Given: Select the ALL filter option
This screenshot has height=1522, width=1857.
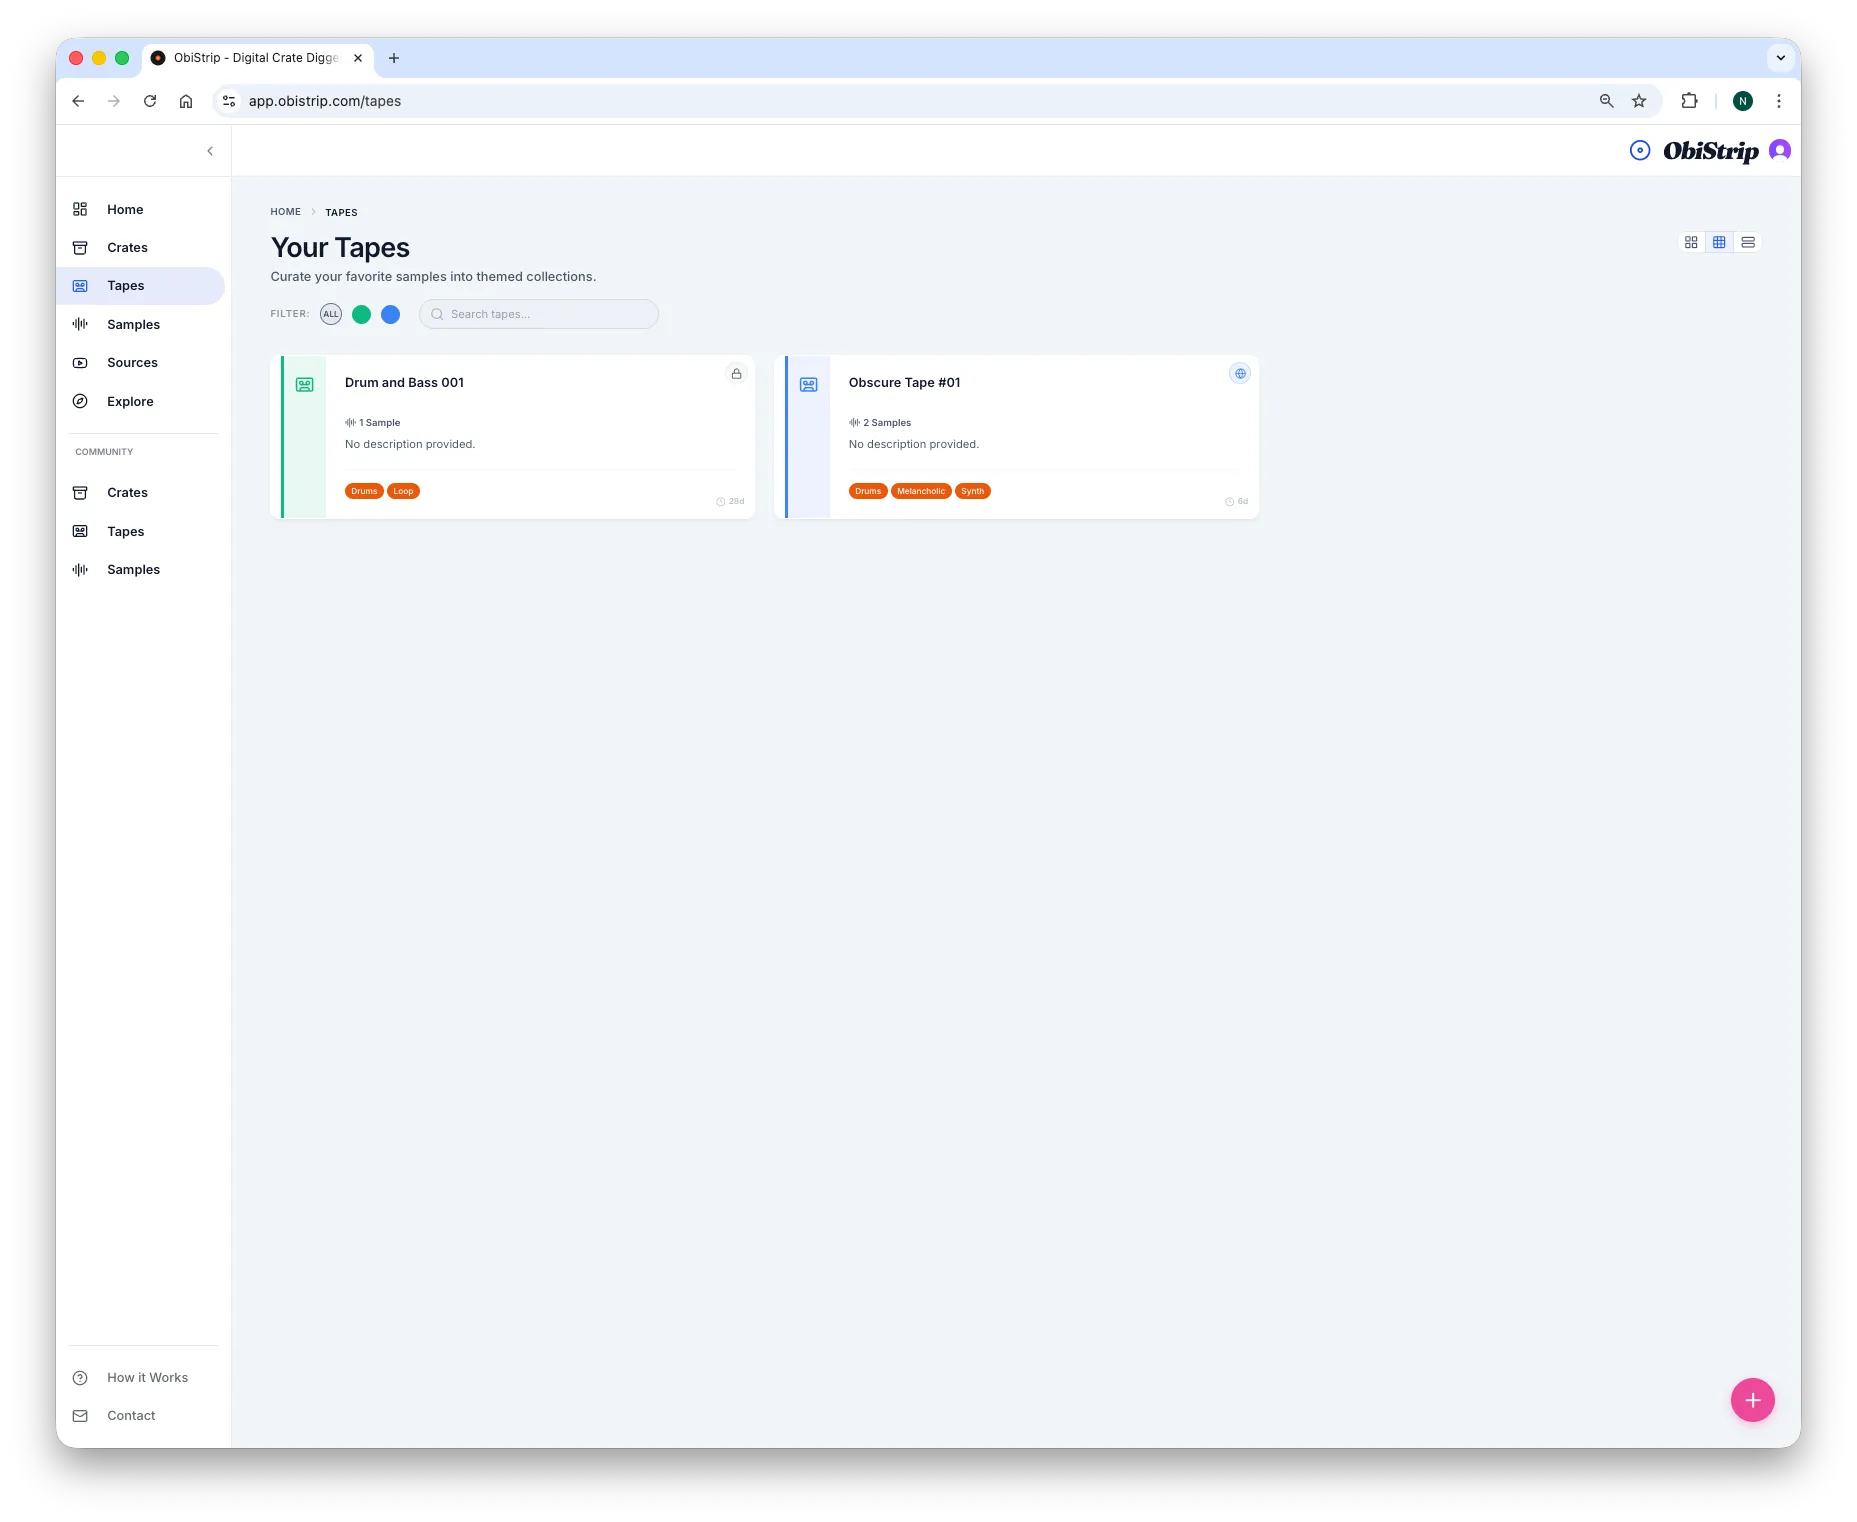Looking at the screenshot, I should pyautogui.click(x=331, y=314).
